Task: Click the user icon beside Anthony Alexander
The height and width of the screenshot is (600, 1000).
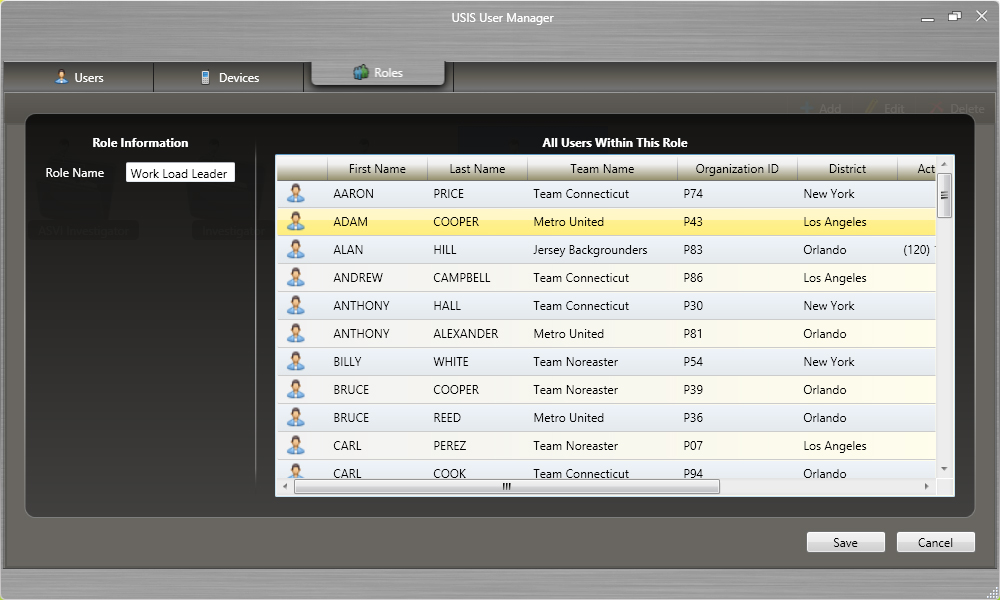Action: tap(296, 334)
